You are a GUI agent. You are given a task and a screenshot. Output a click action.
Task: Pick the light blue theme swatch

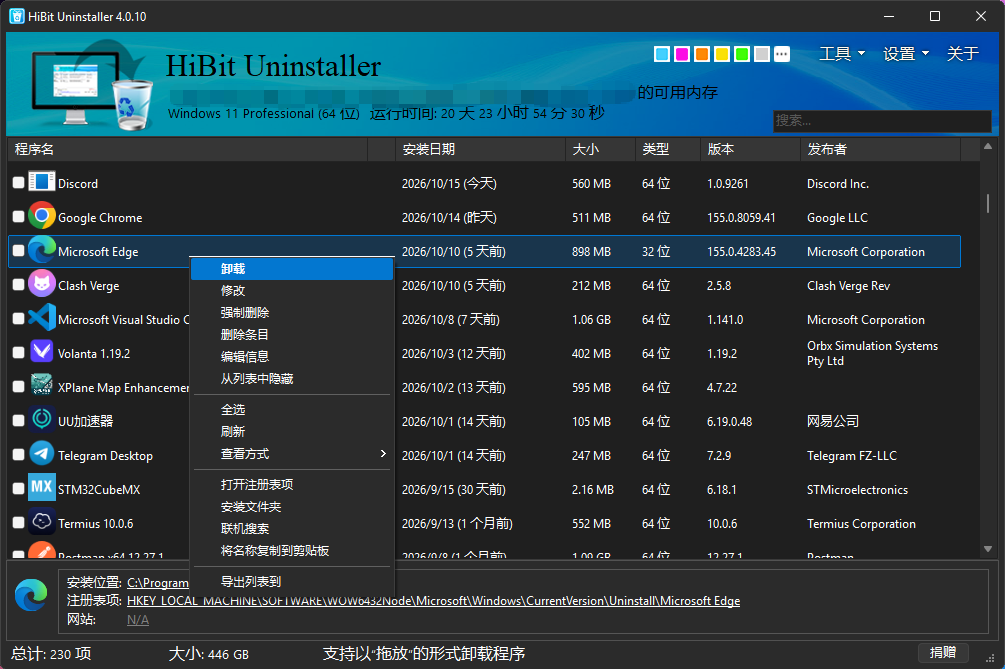[x=662, y=54]
